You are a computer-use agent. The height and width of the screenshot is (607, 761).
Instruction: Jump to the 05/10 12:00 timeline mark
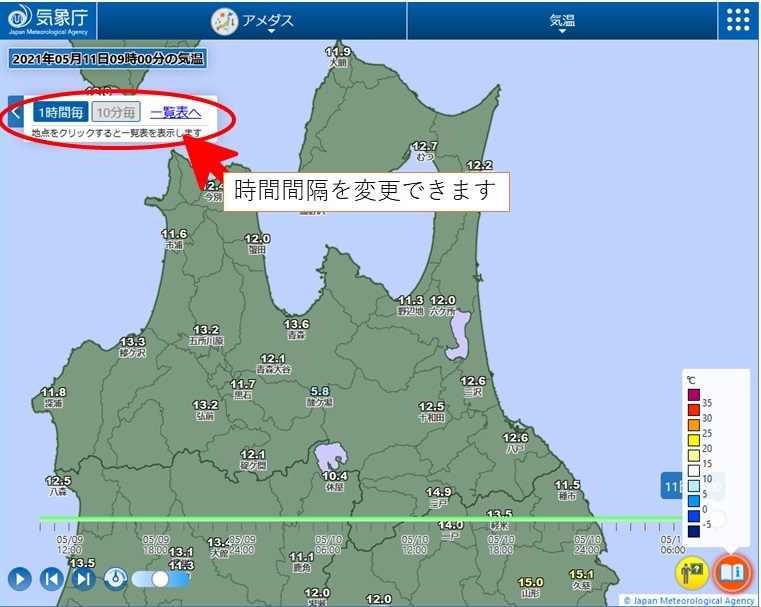(414, 544)
